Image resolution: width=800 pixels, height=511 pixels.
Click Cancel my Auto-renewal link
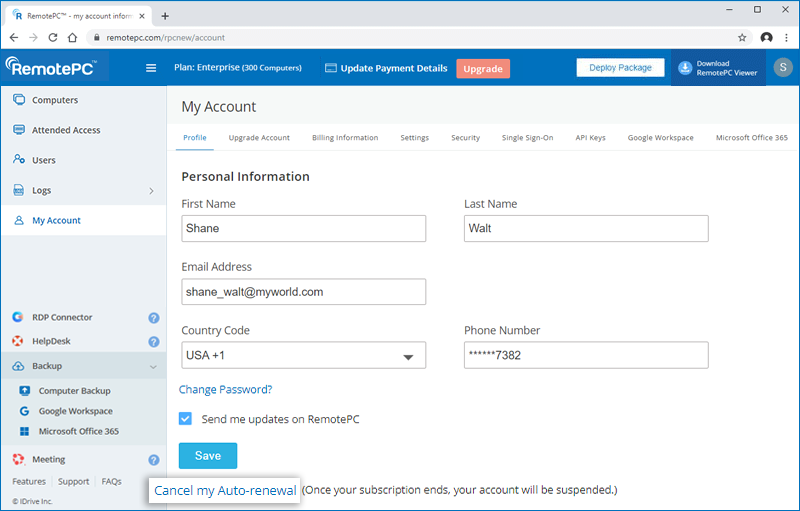[x=225, y=491]
